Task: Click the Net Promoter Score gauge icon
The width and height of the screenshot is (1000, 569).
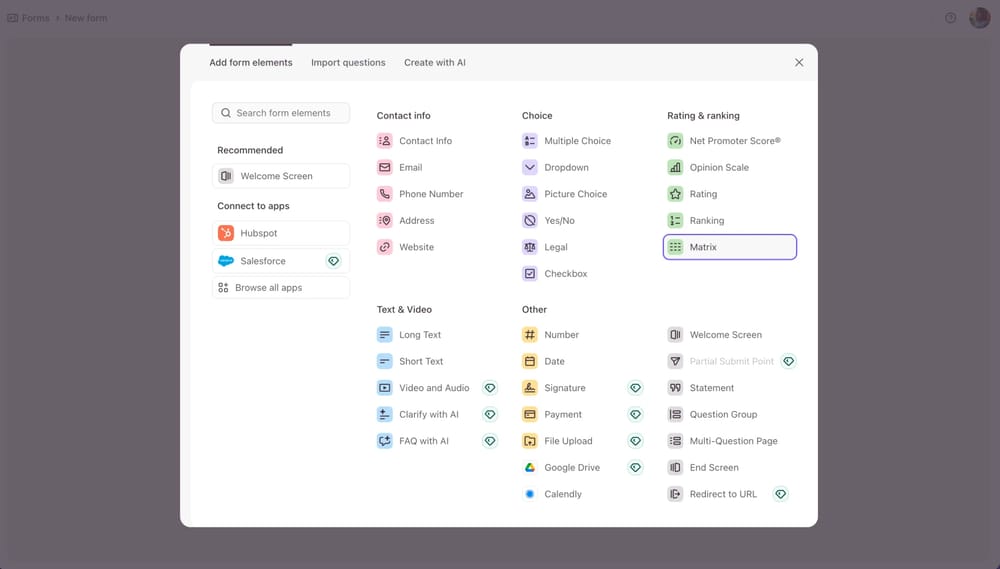Action: click(x=675, y=141)
